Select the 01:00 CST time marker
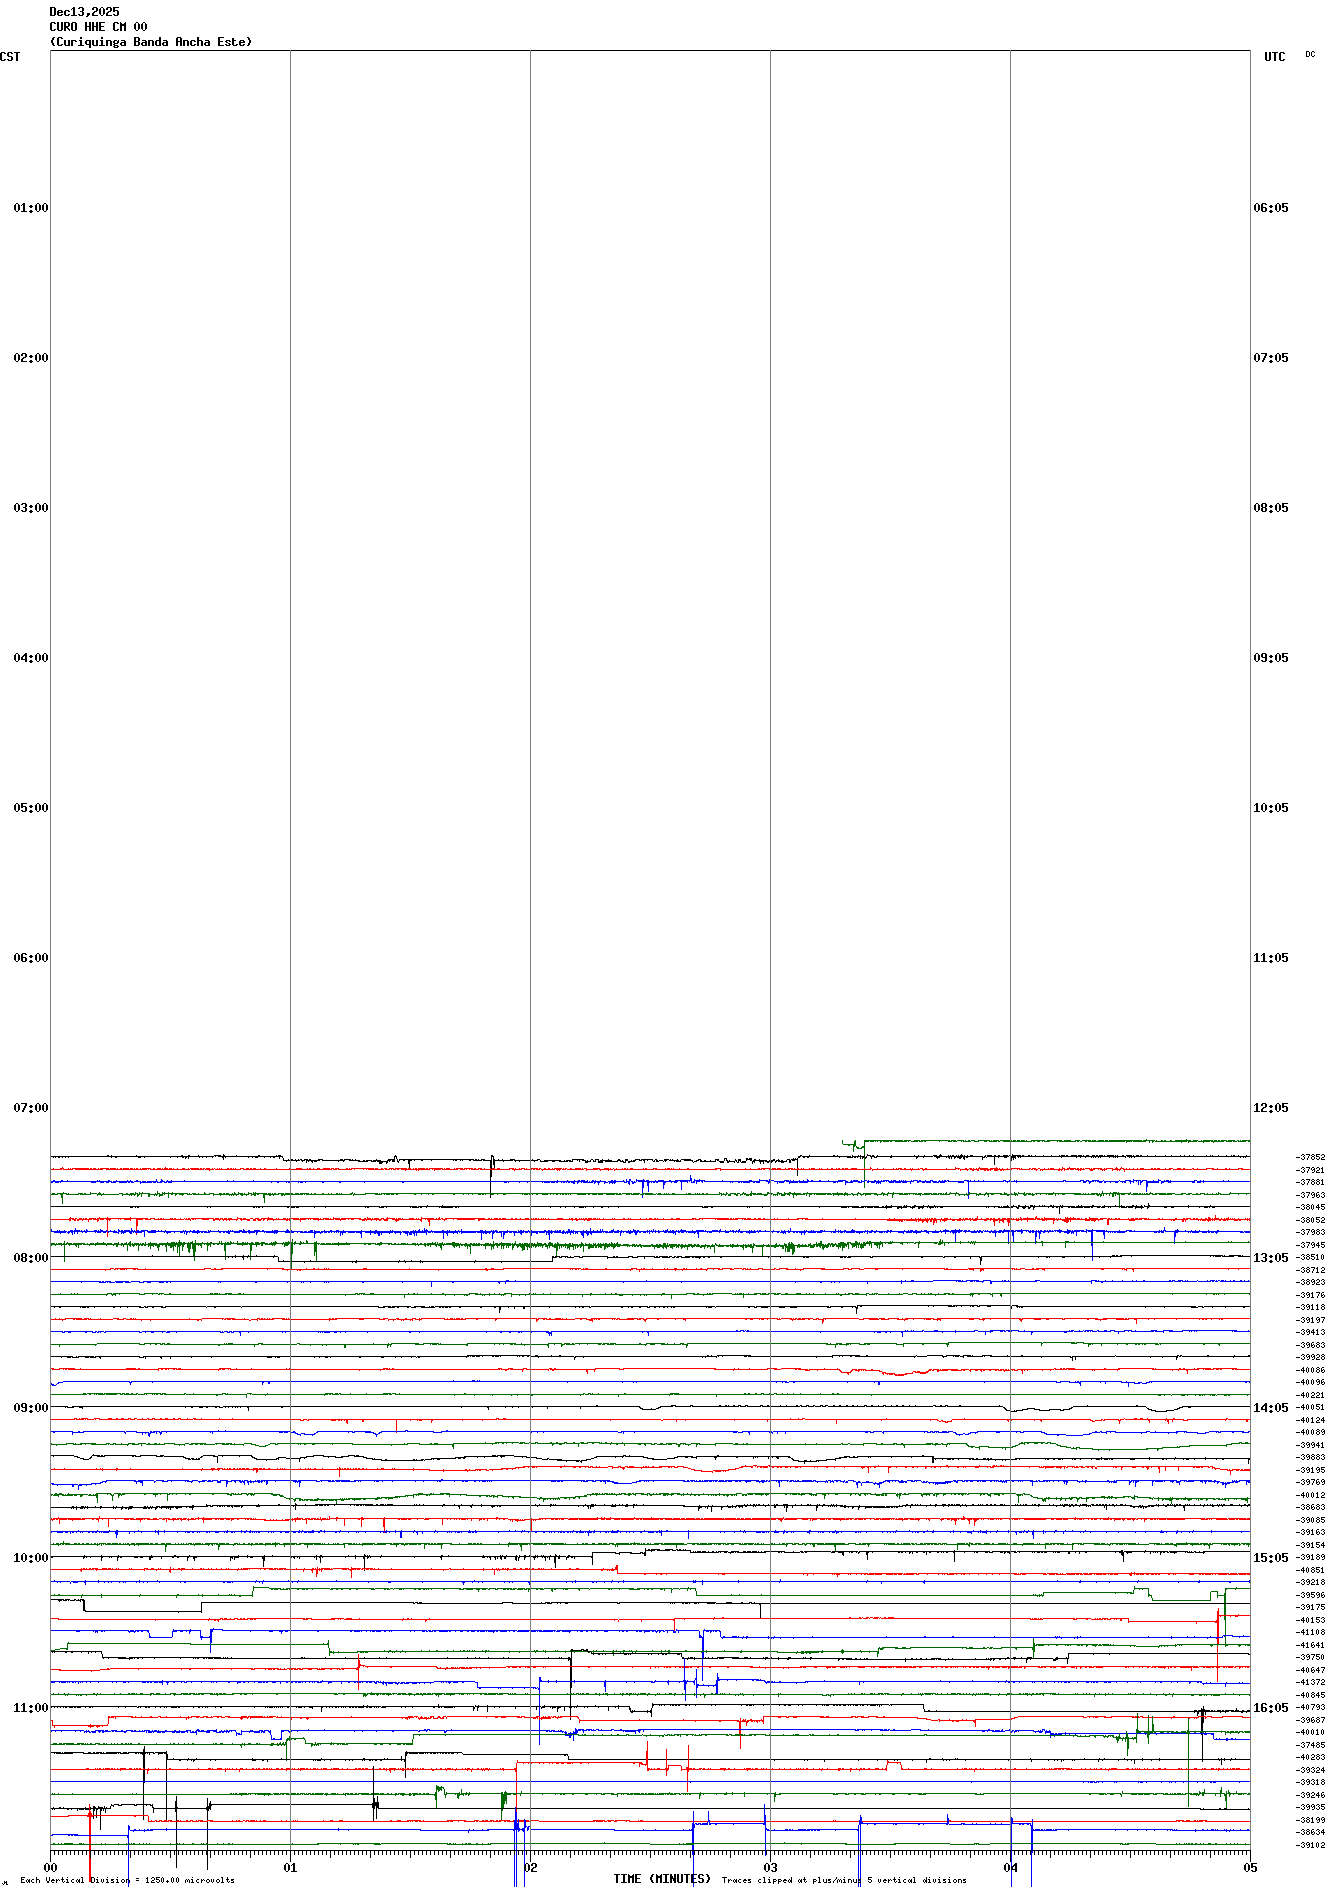 31,208
